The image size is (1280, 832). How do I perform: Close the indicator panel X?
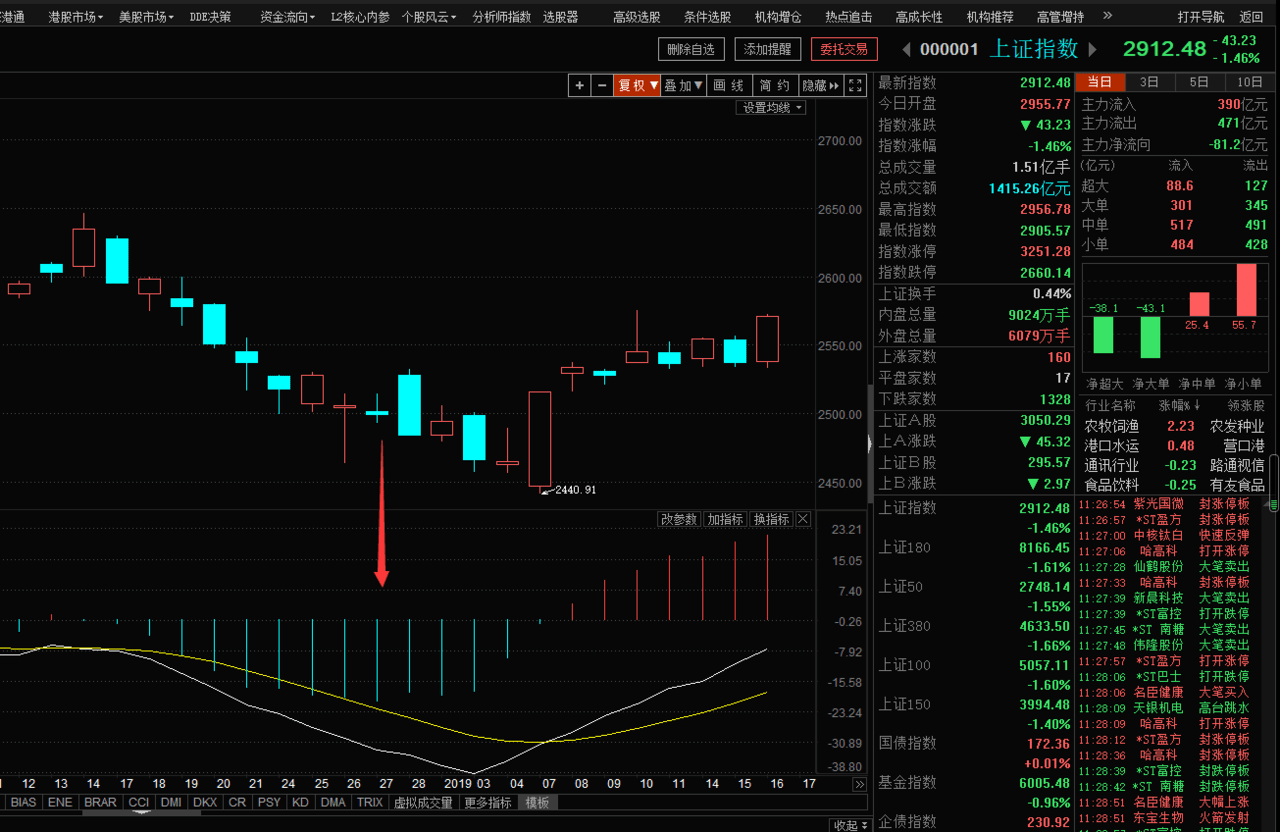pyautogui.click(x=803, y=519)
